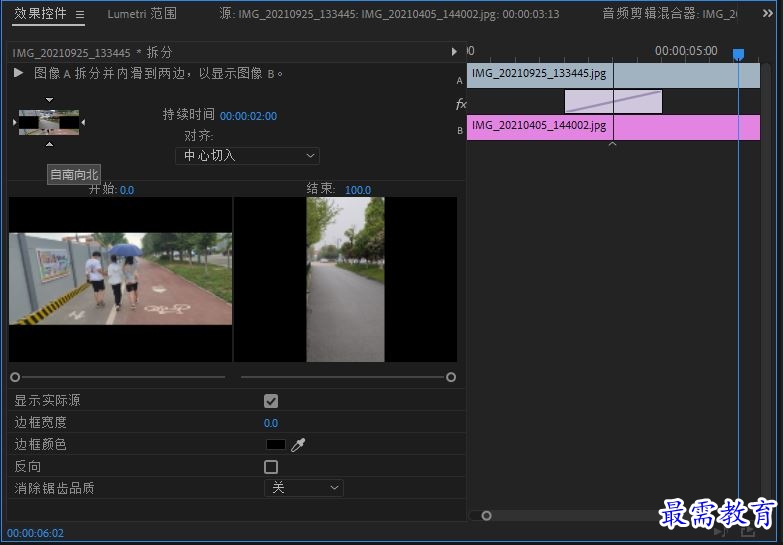Viewport: 783px width, 545px height.
Task: Switch to the 效果控件 tab
Action: pyautogui.click(x=40, y=13)
